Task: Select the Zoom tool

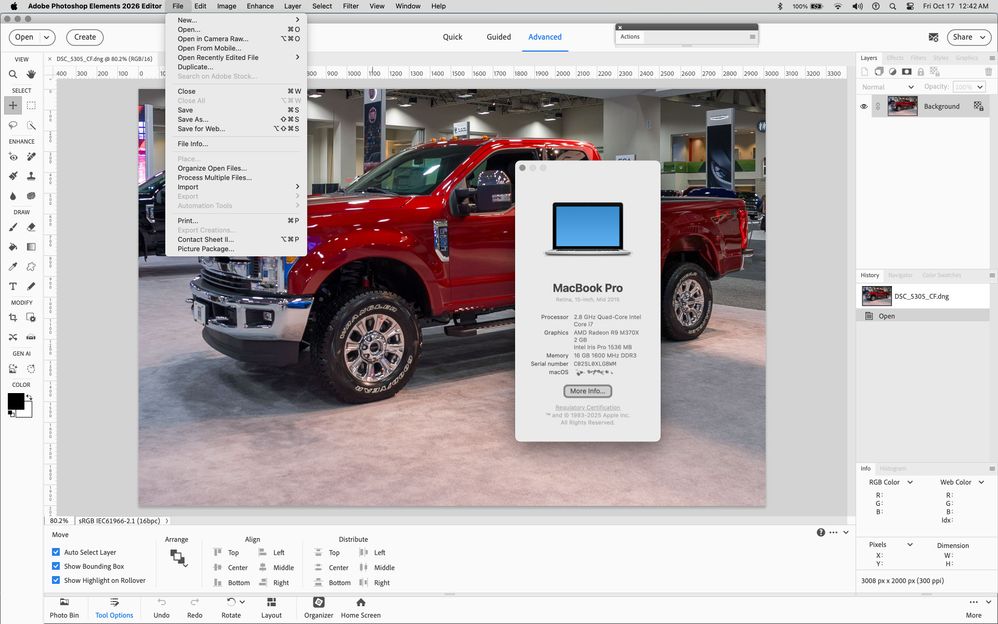Action: 13,72
